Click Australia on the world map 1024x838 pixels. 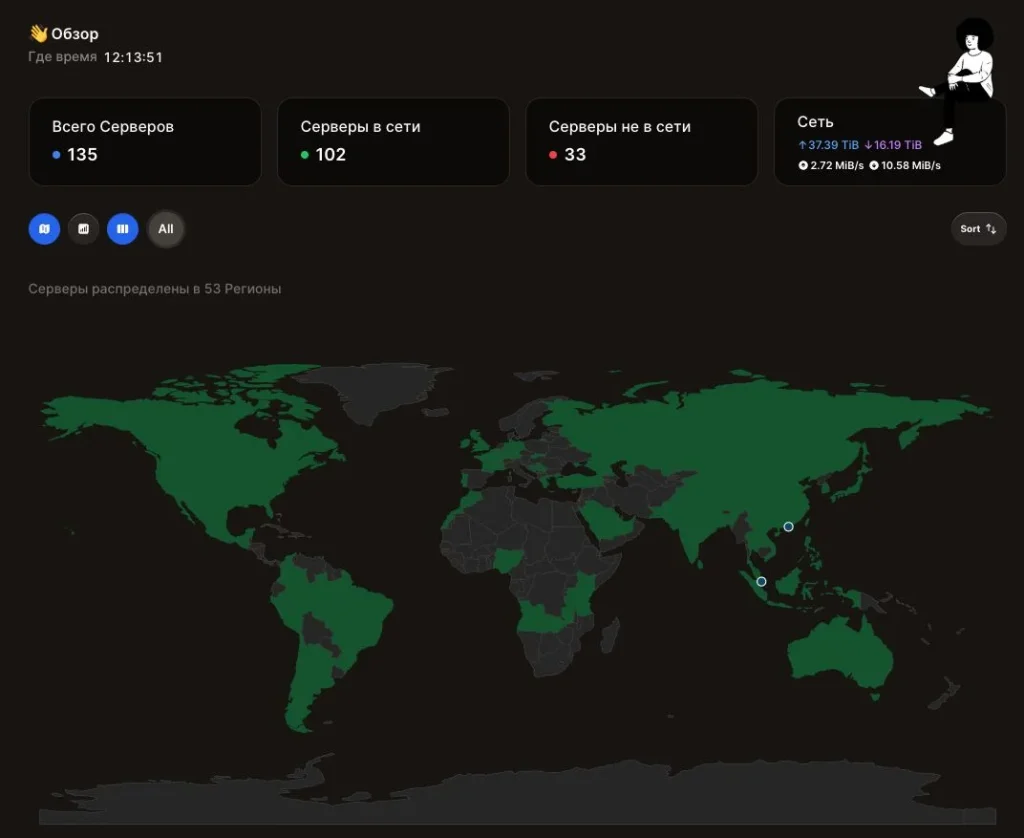(x=839, y=653)
